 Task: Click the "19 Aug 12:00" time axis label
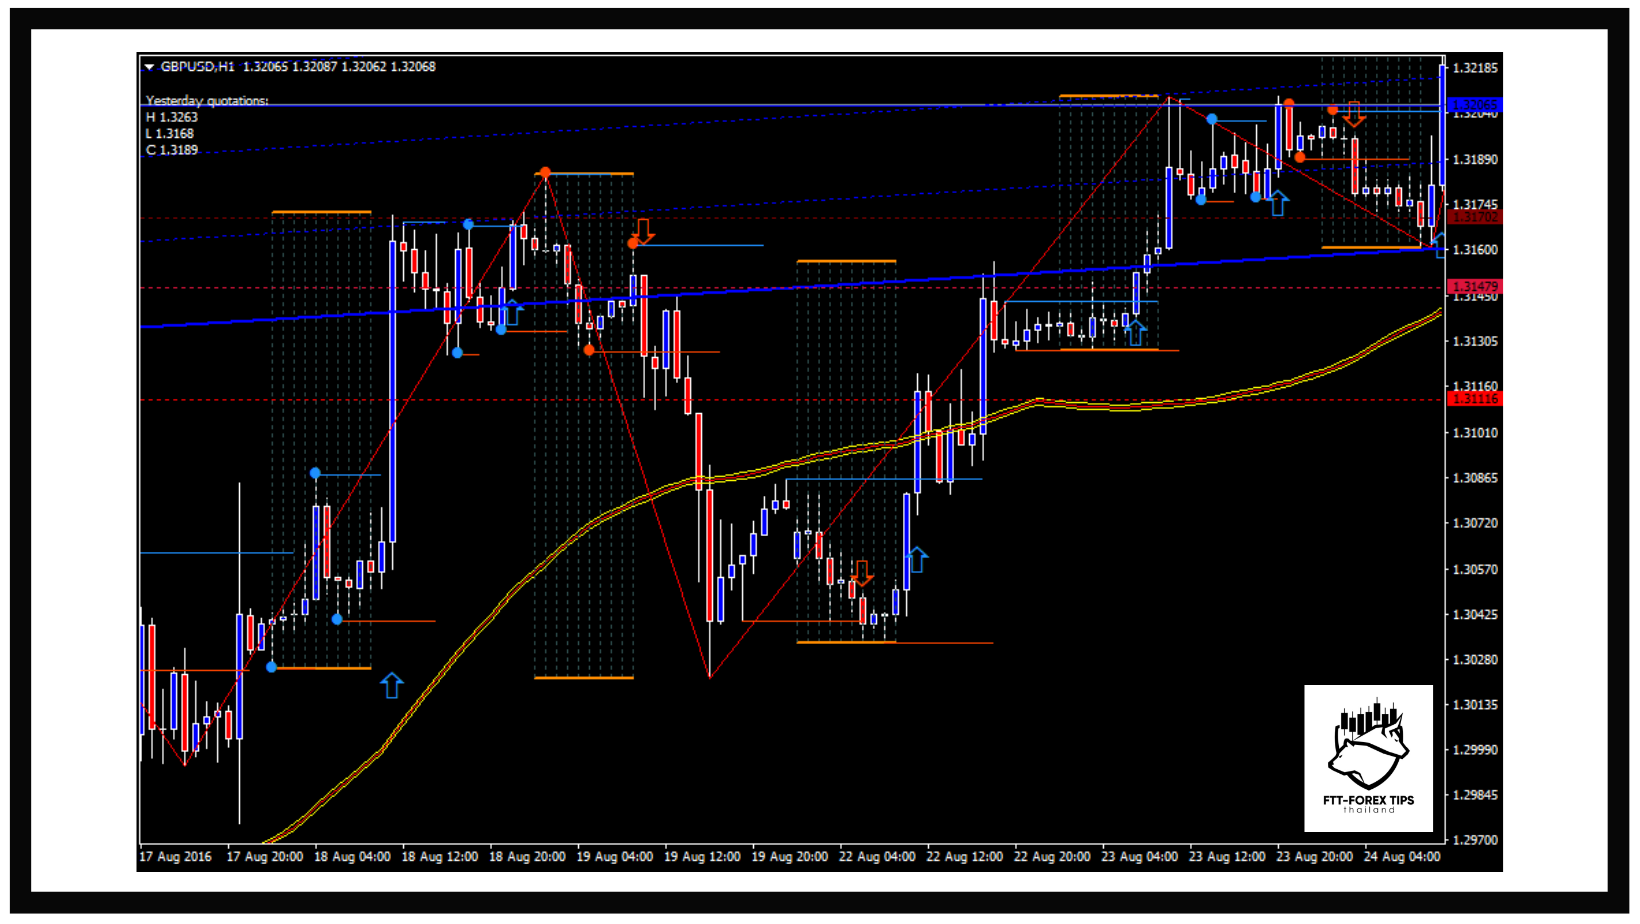tap(702, 857)
